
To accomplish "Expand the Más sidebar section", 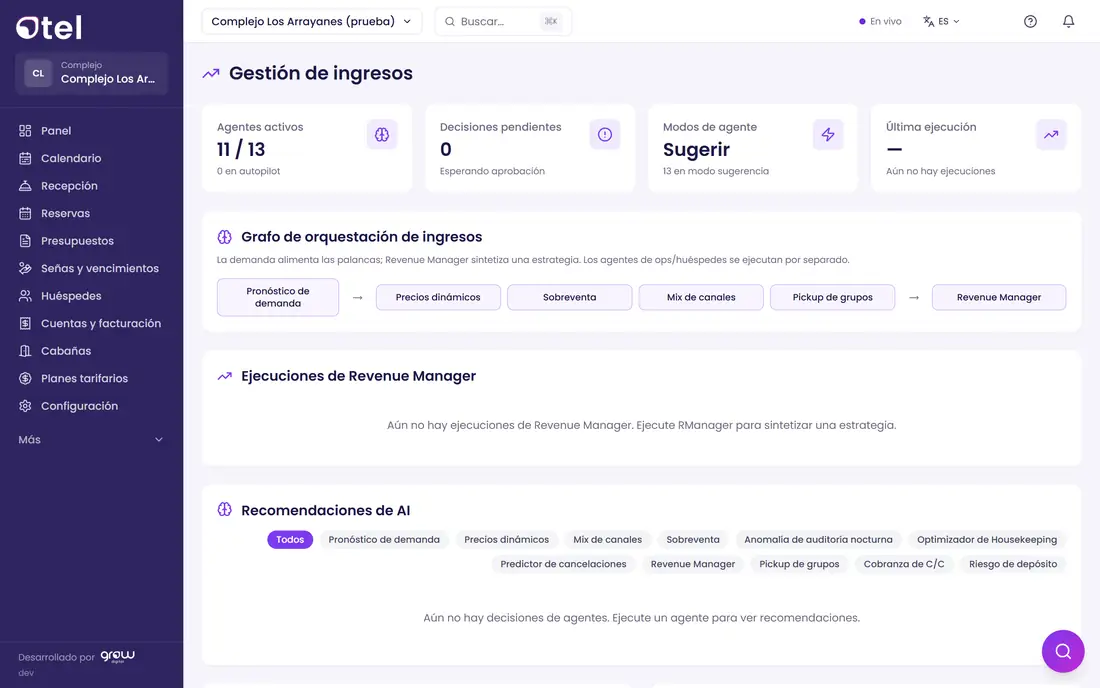I will [x=91, y=440].
